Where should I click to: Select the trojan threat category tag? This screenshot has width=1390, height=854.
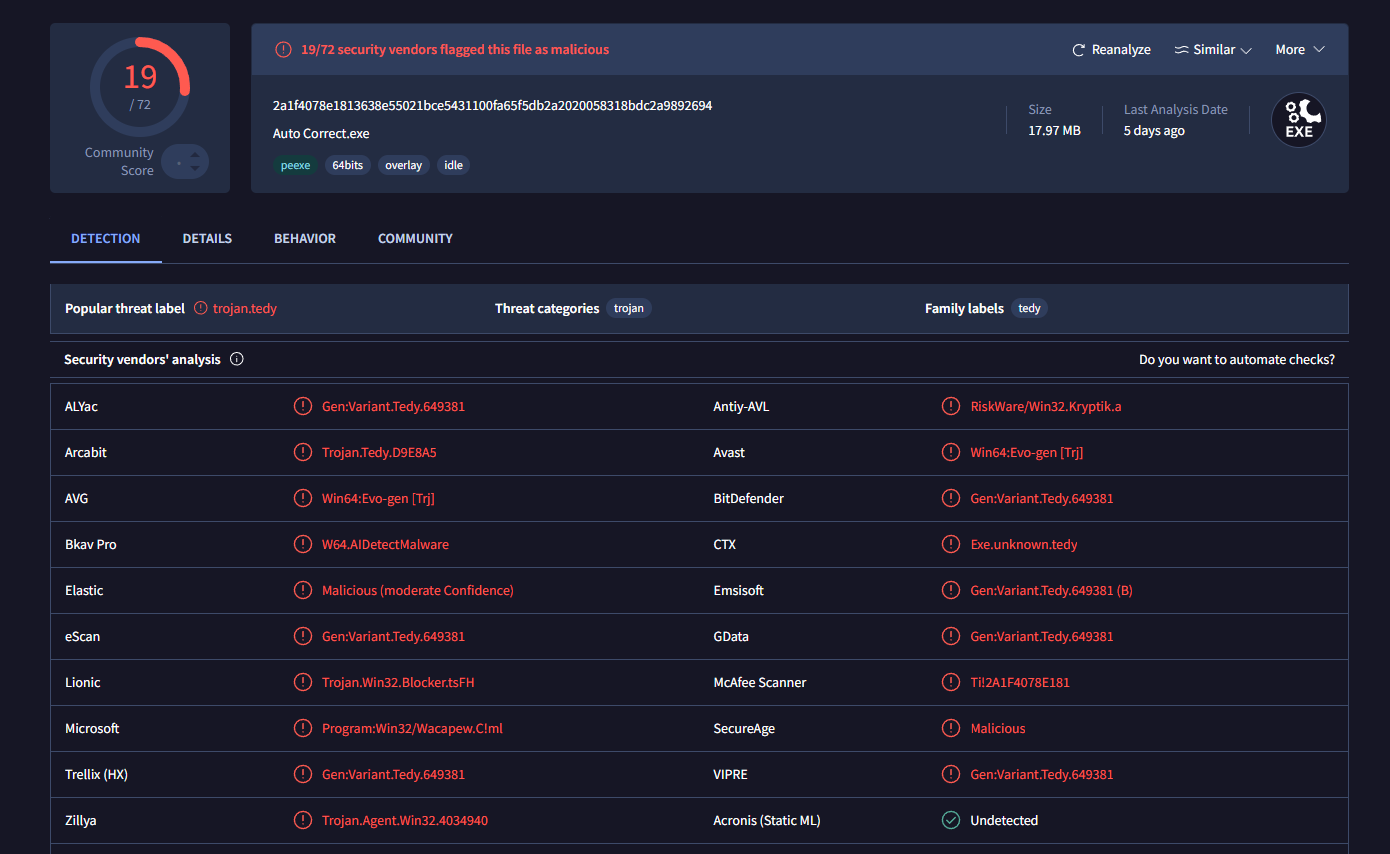[x=629, y=308]
